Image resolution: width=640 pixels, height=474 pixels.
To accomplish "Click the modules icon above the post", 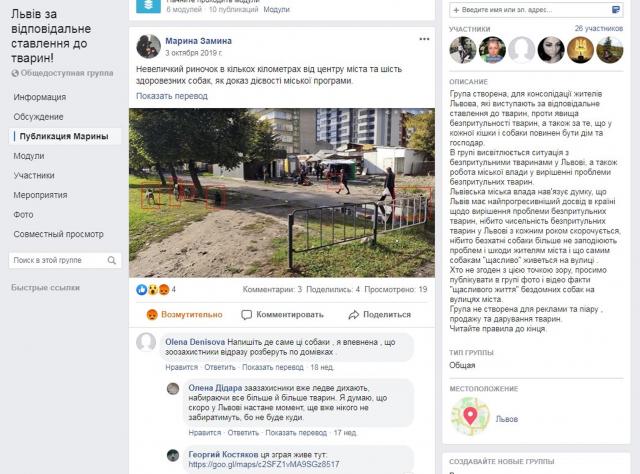I will (x=148, y=6).
